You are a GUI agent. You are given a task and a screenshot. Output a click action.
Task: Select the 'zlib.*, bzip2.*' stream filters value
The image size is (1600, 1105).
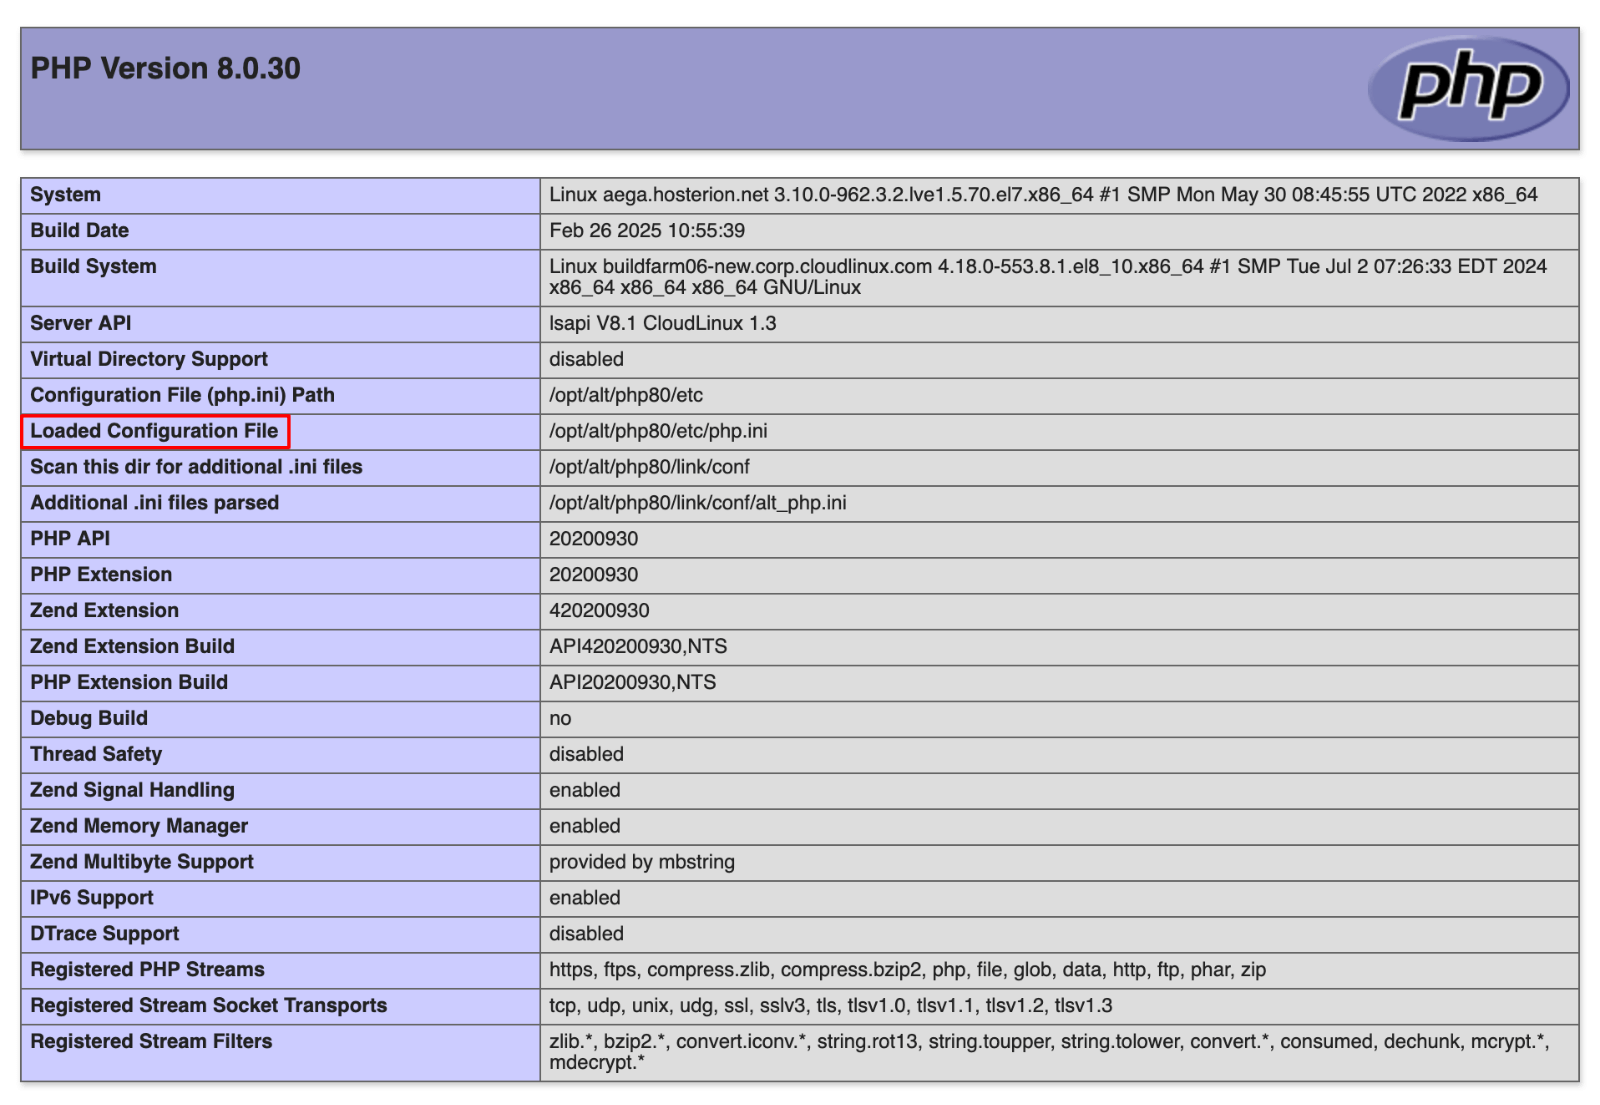coord(1050,1052)
